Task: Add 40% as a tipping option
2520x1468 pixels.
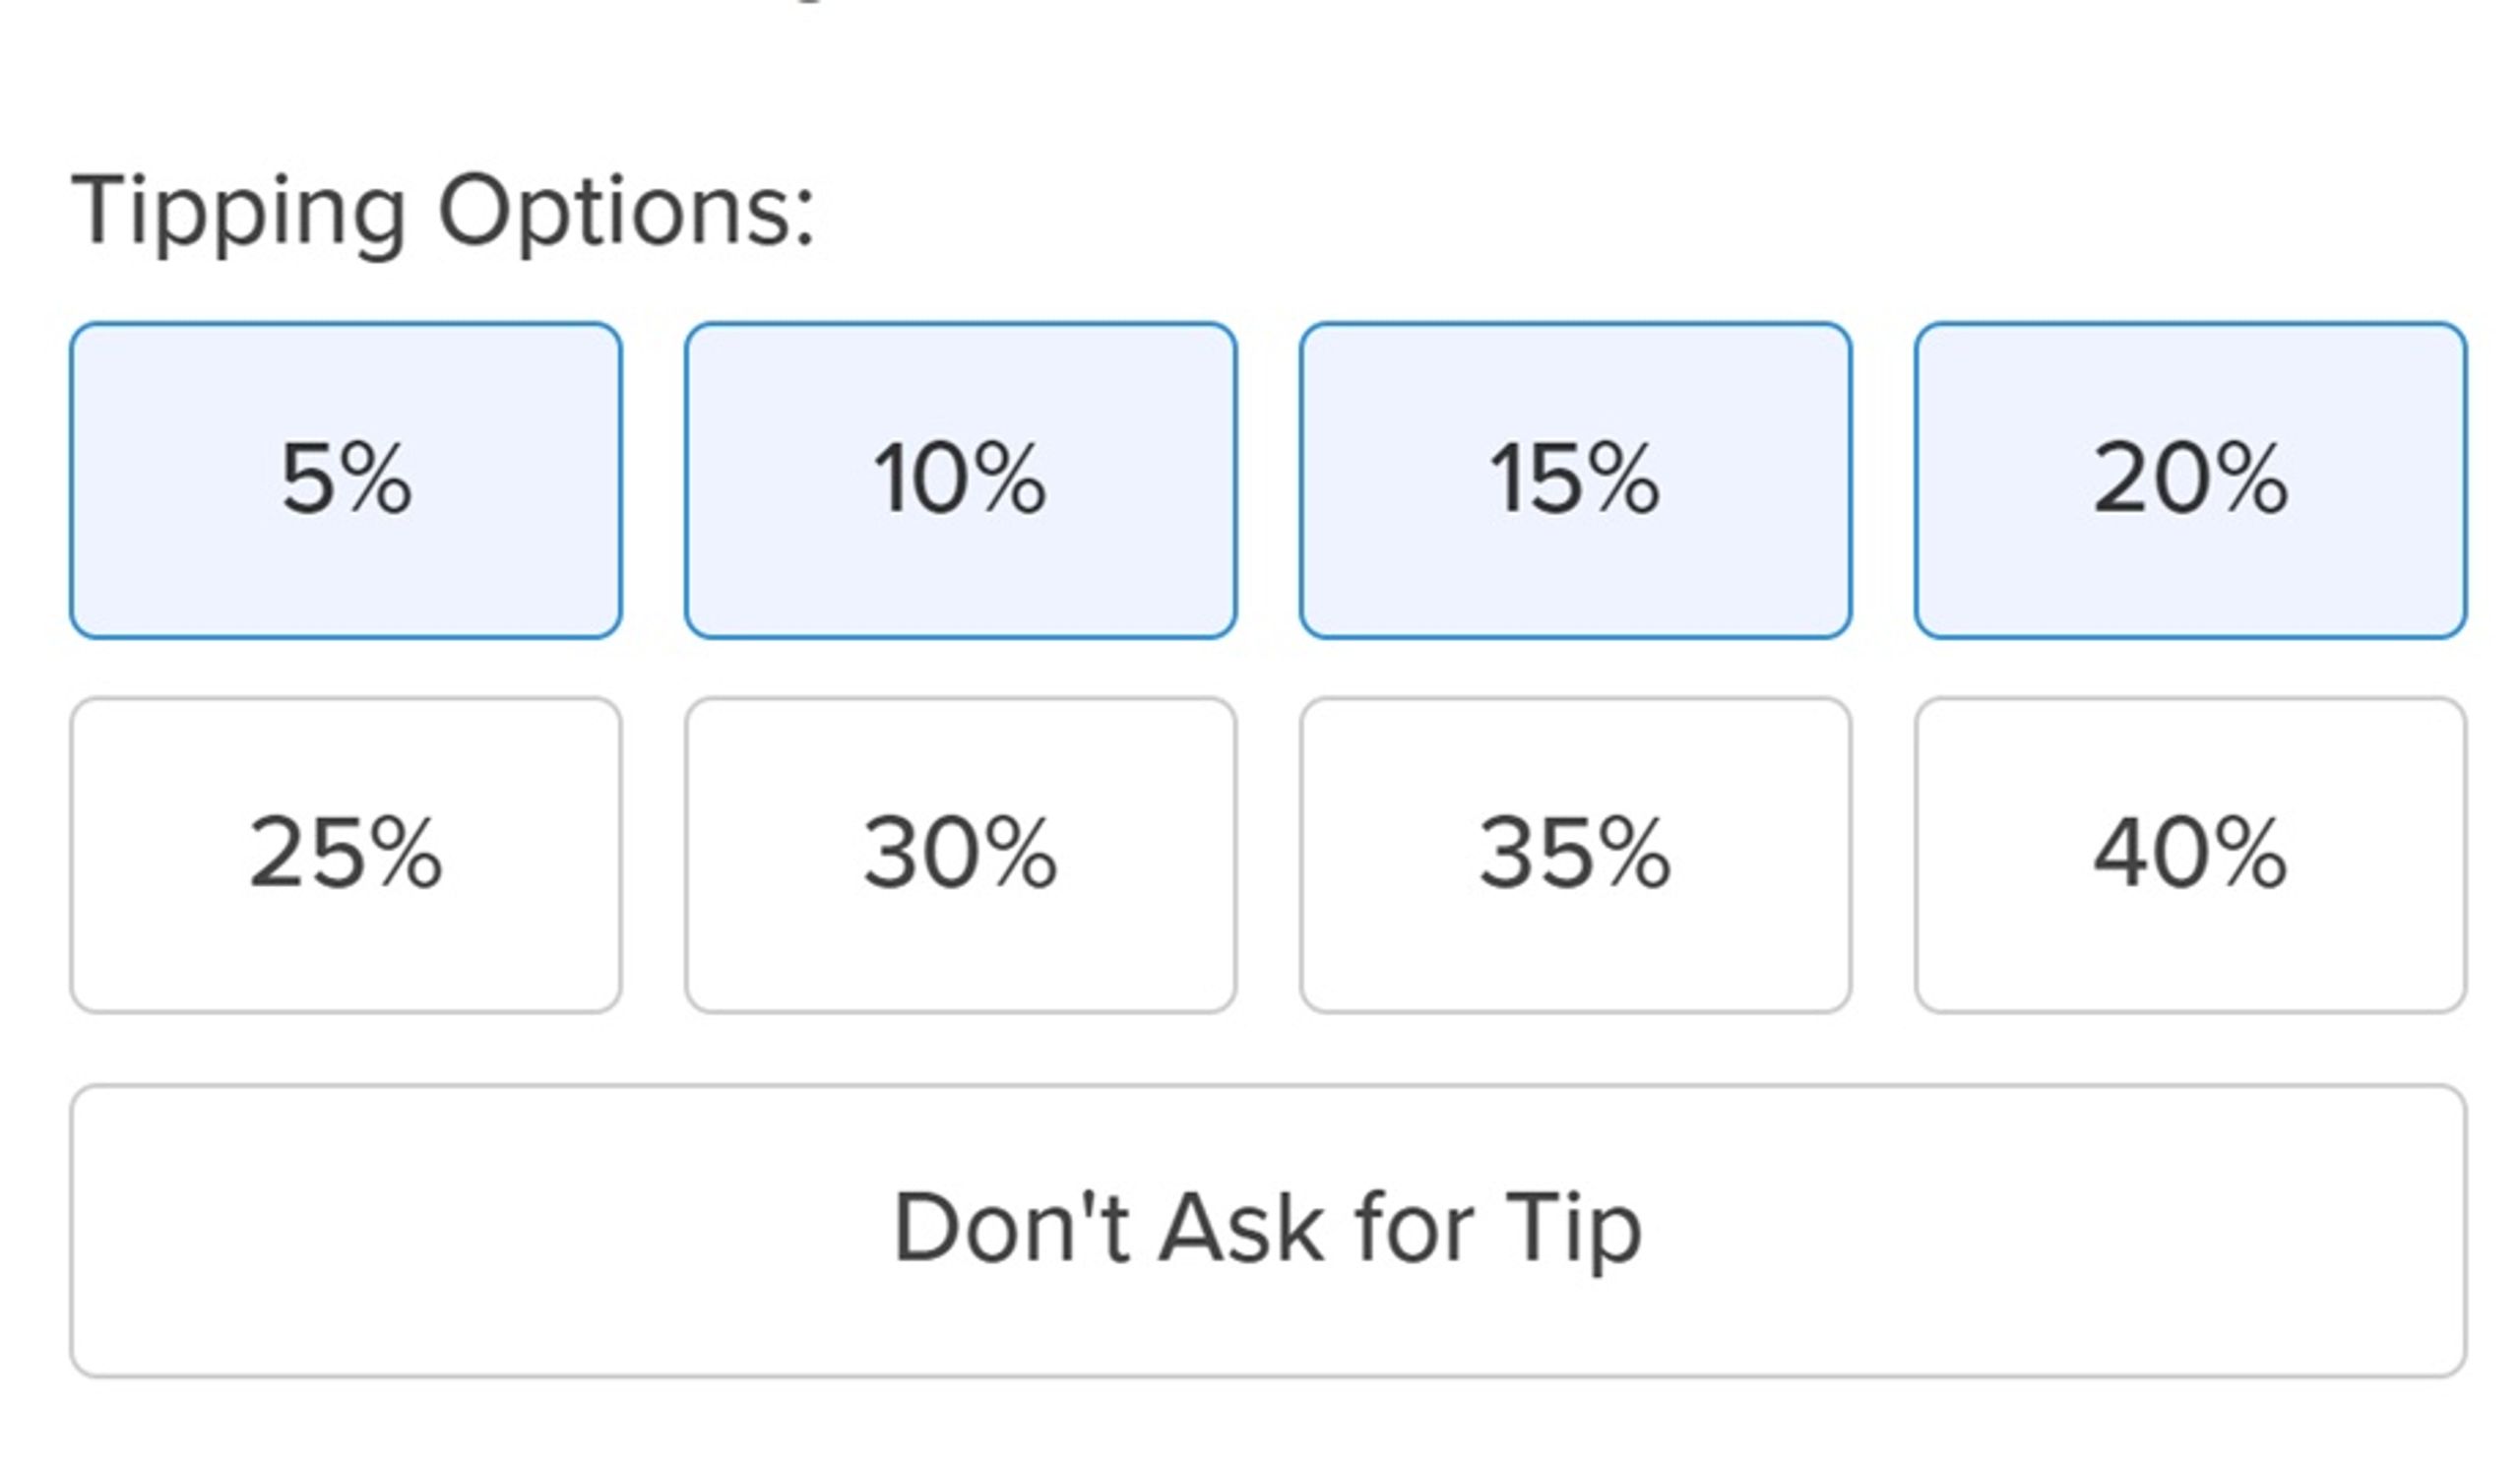Action: pyautogui.click(x=2190, y=855)
